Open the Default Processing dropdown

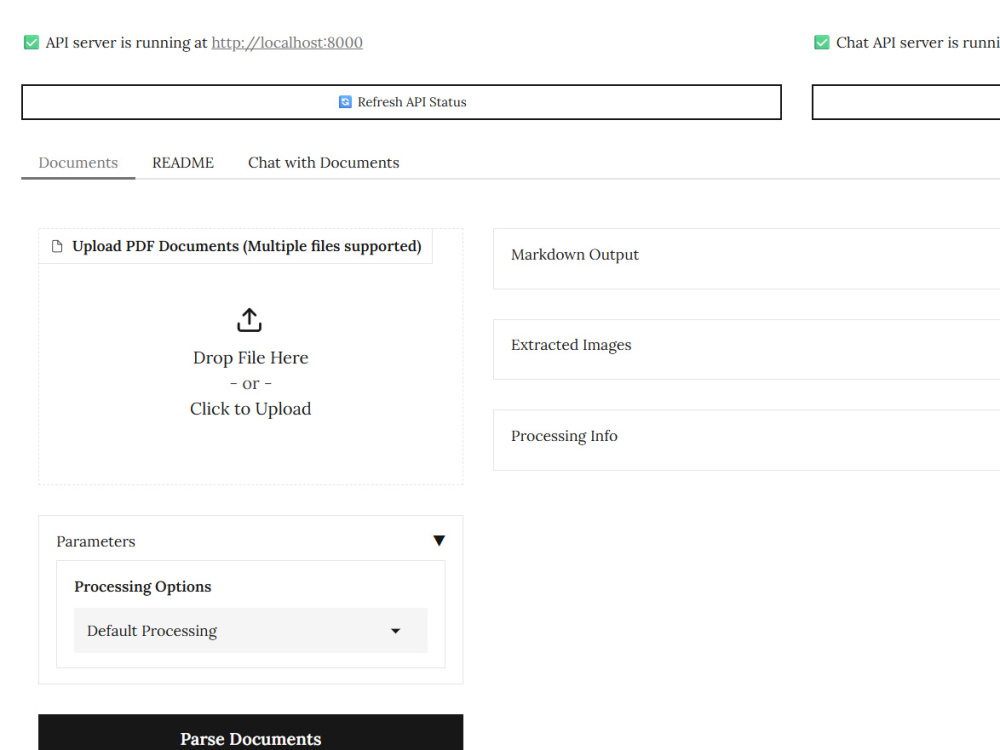pos(251,631)
